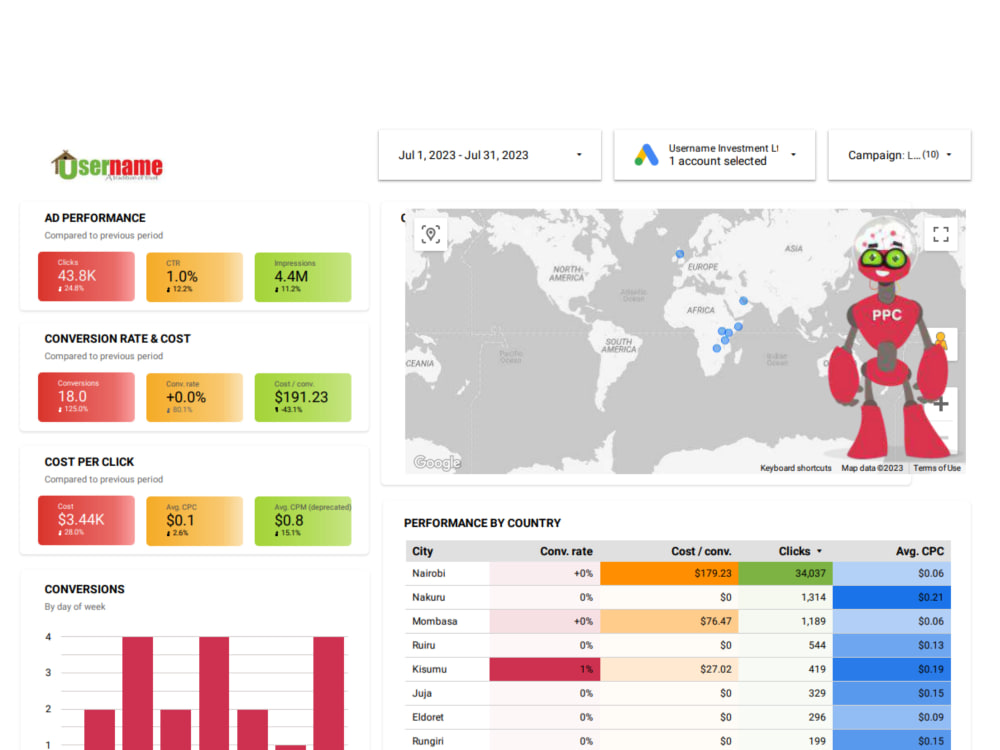Click Kisumu's 1% conversion rate cell
The image size is (1000, 750).
click(545, 669)
